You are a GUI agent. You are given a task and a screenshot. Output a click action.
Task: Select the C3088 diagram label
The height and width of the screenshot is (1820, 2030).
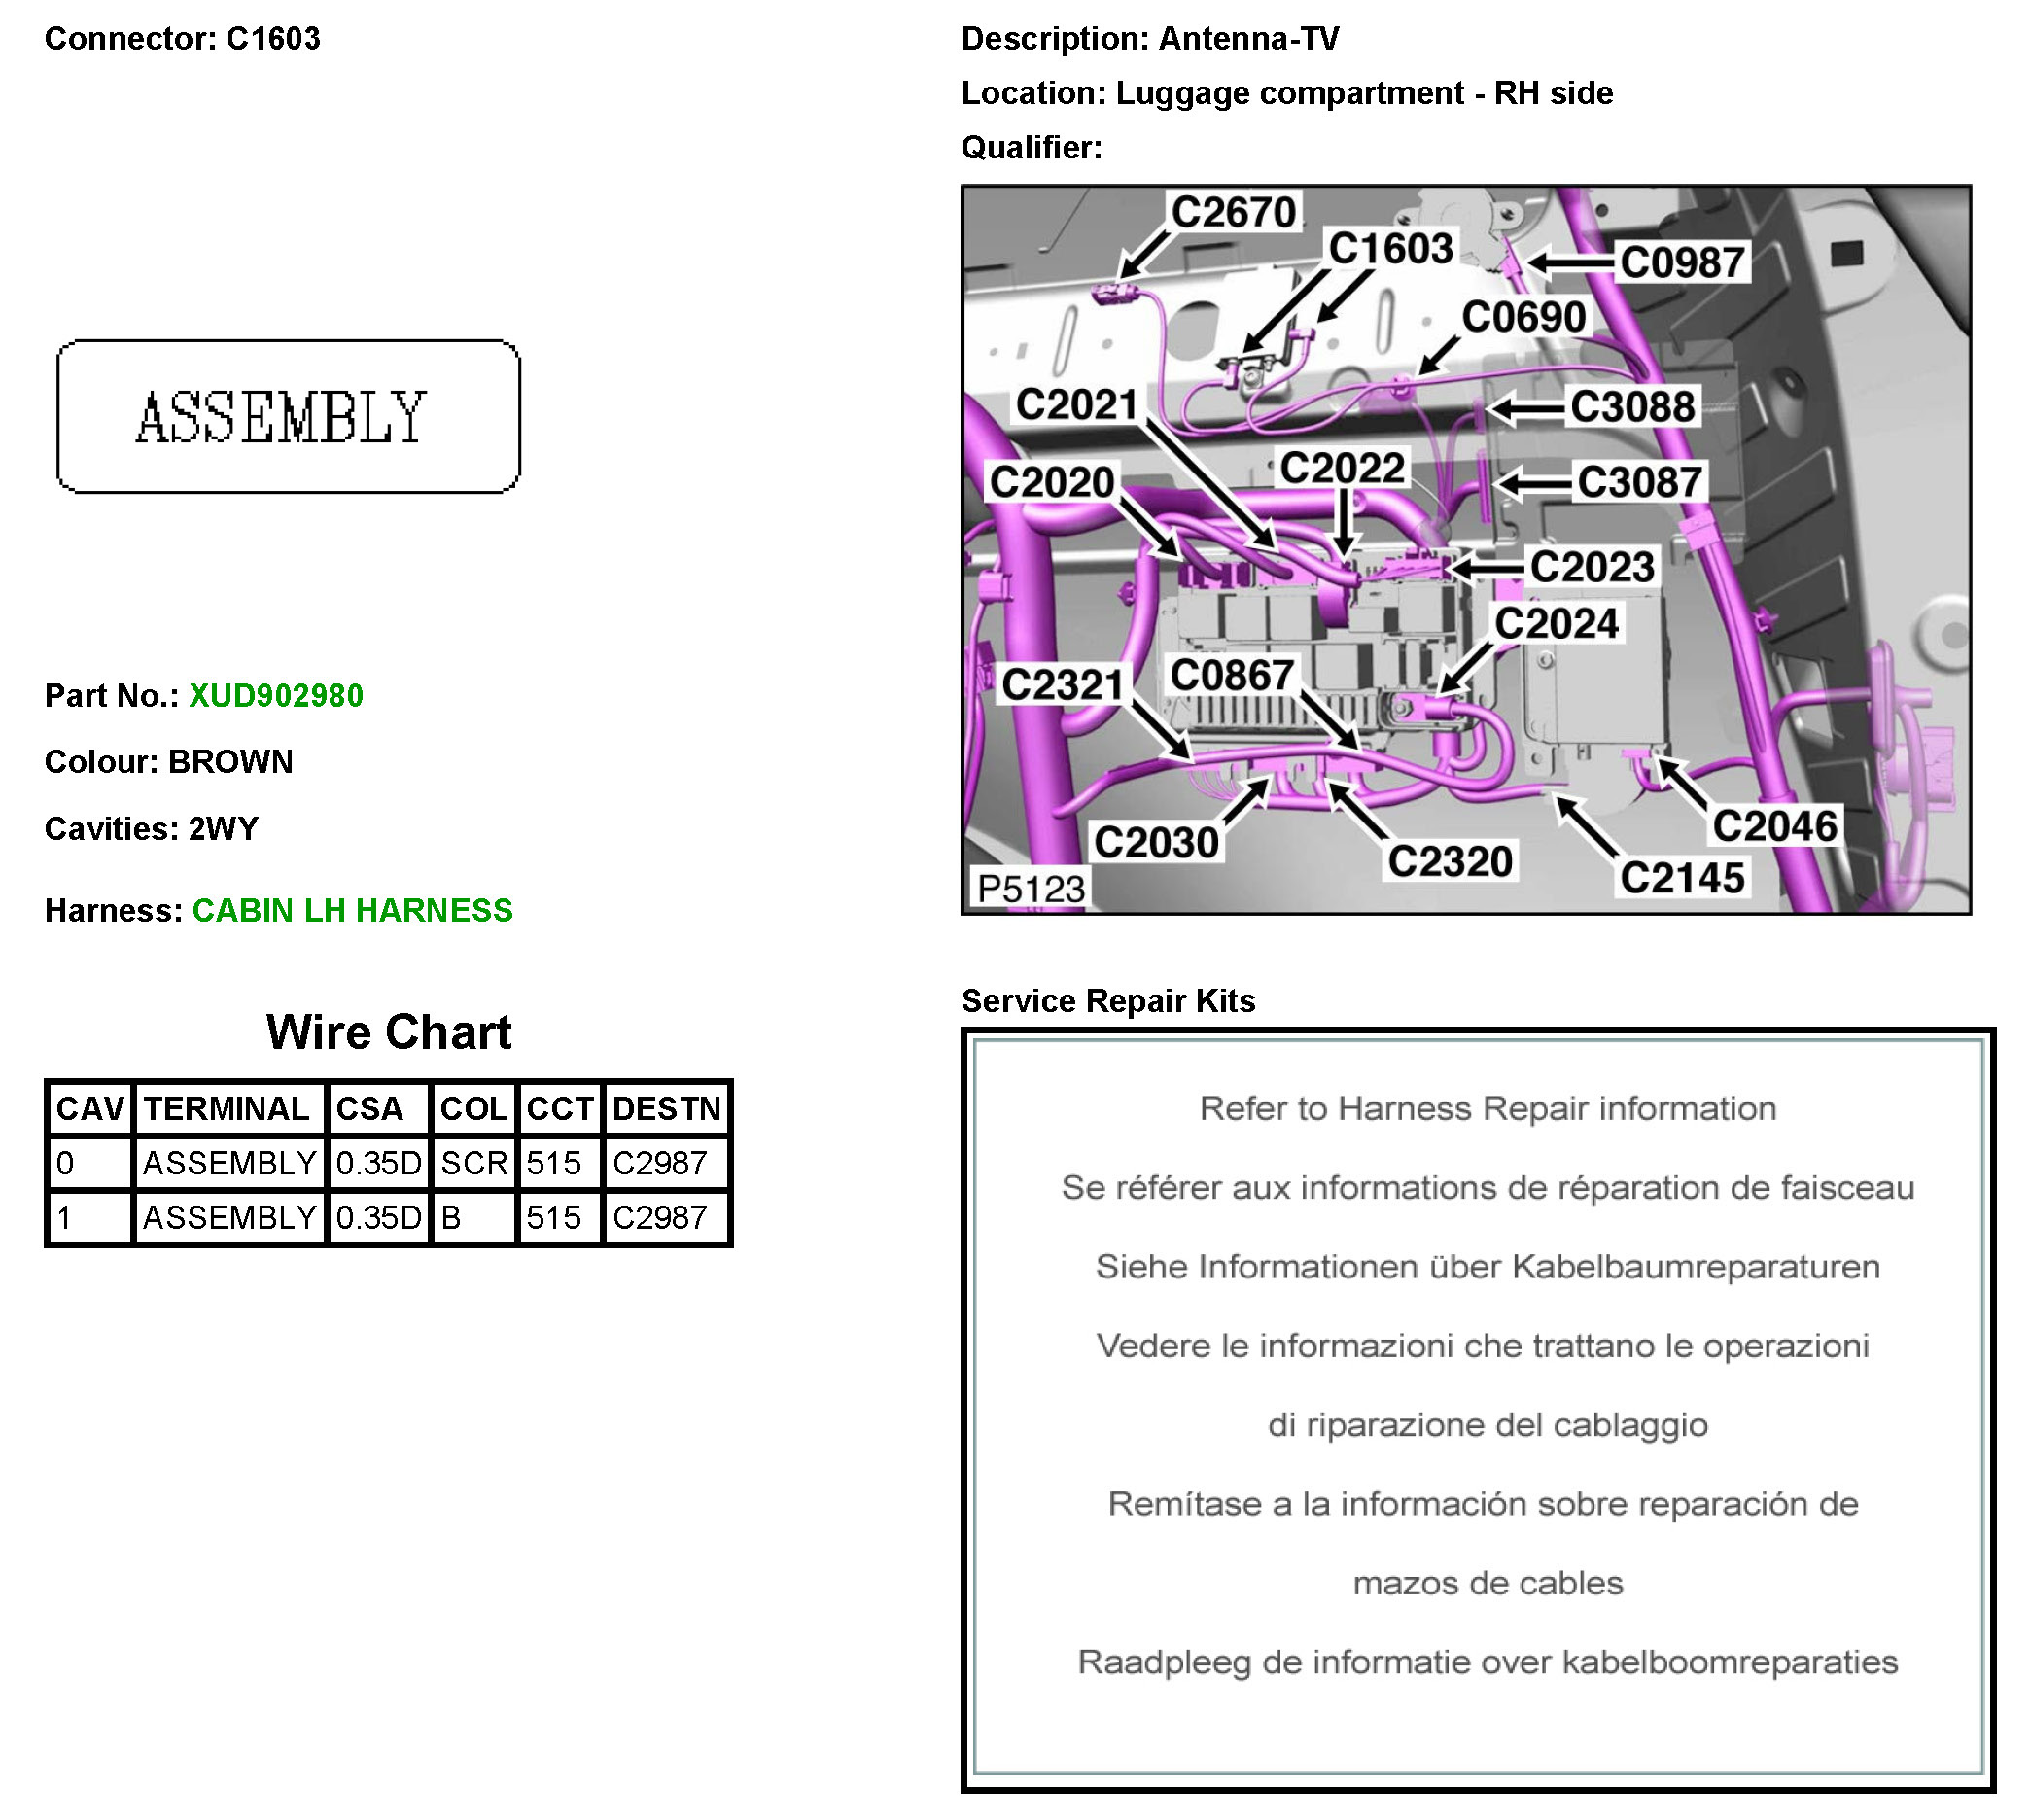tap(1633, 407)
